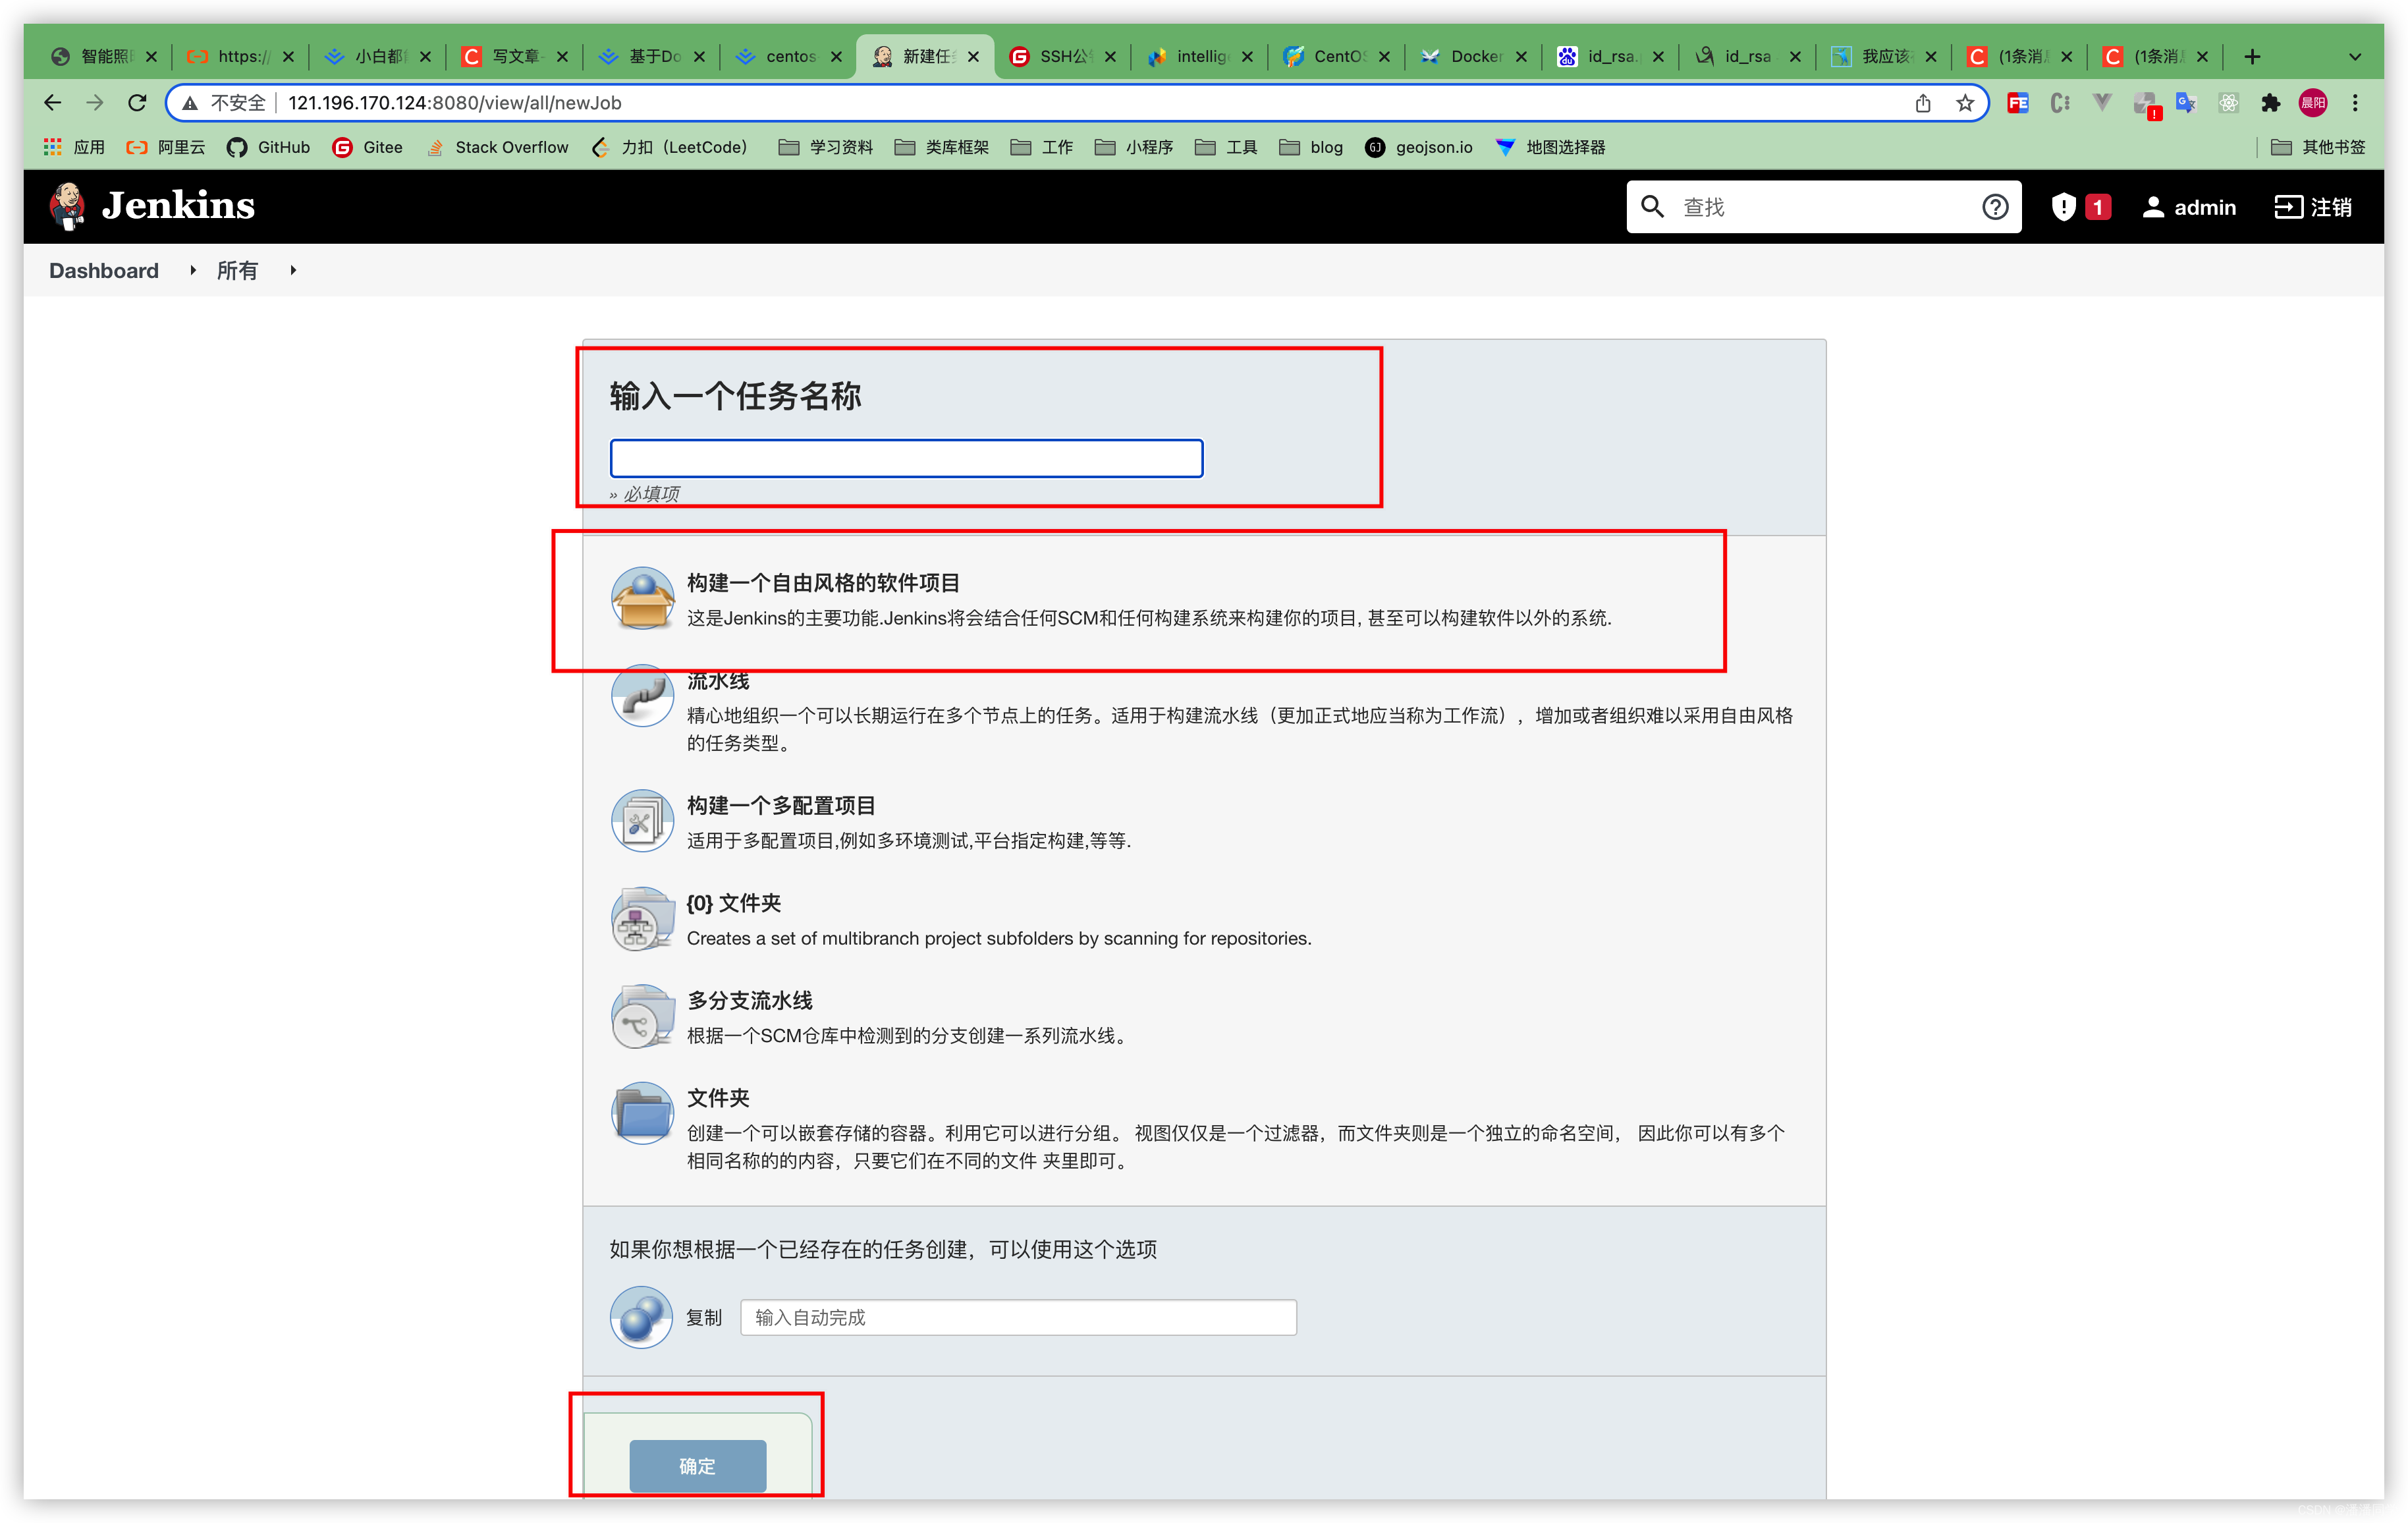
Task: Open the admin user link
Action: 2189,207
